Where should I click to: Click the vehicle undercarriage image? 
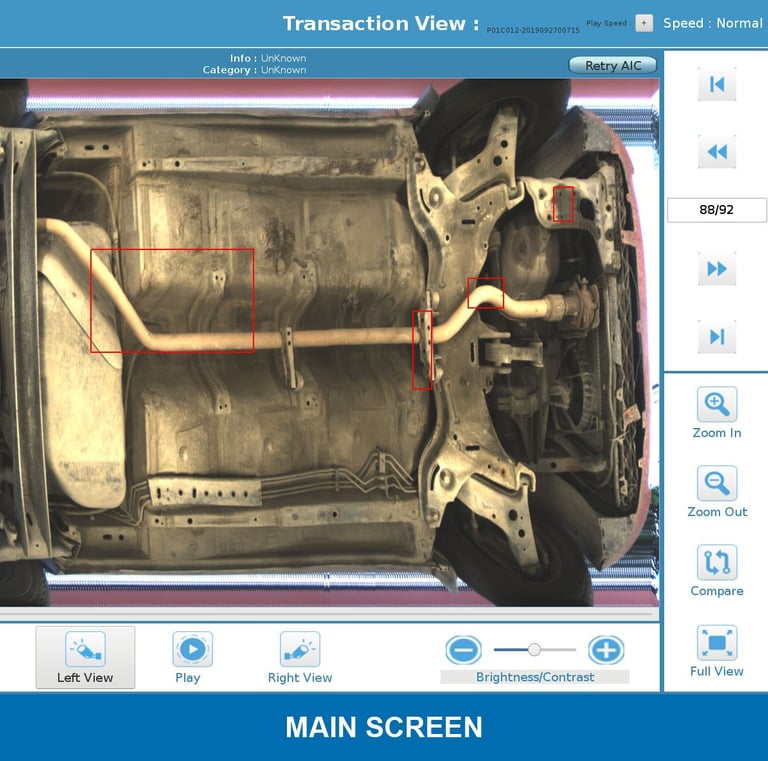[x=330, y=342]
